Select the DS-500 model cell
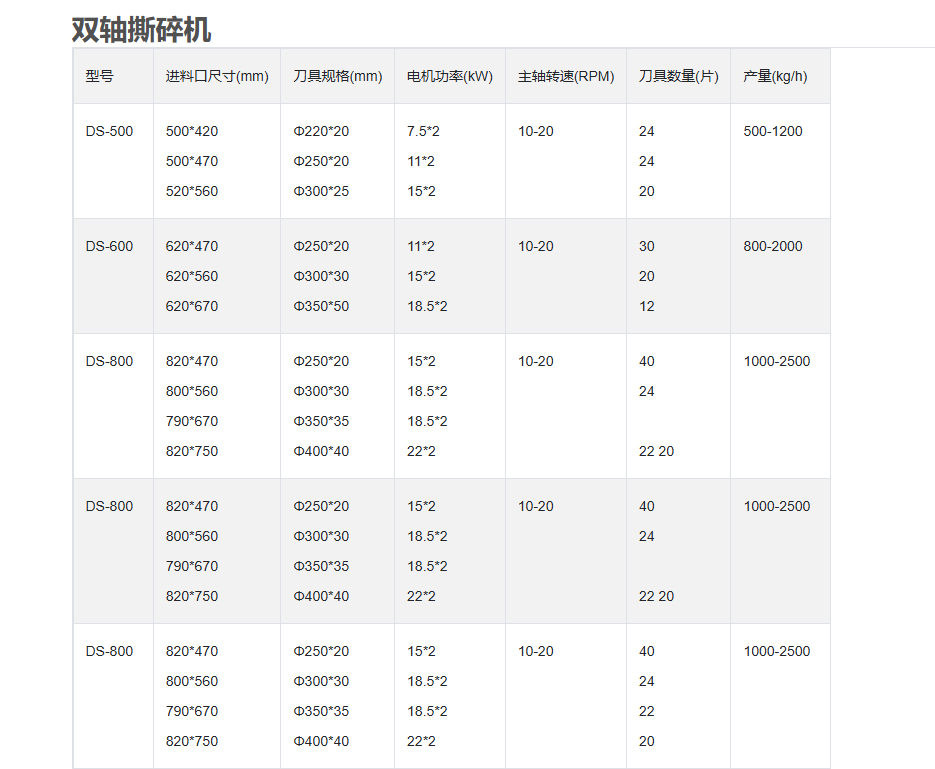935x769 pixels. (x=109, y=131)
